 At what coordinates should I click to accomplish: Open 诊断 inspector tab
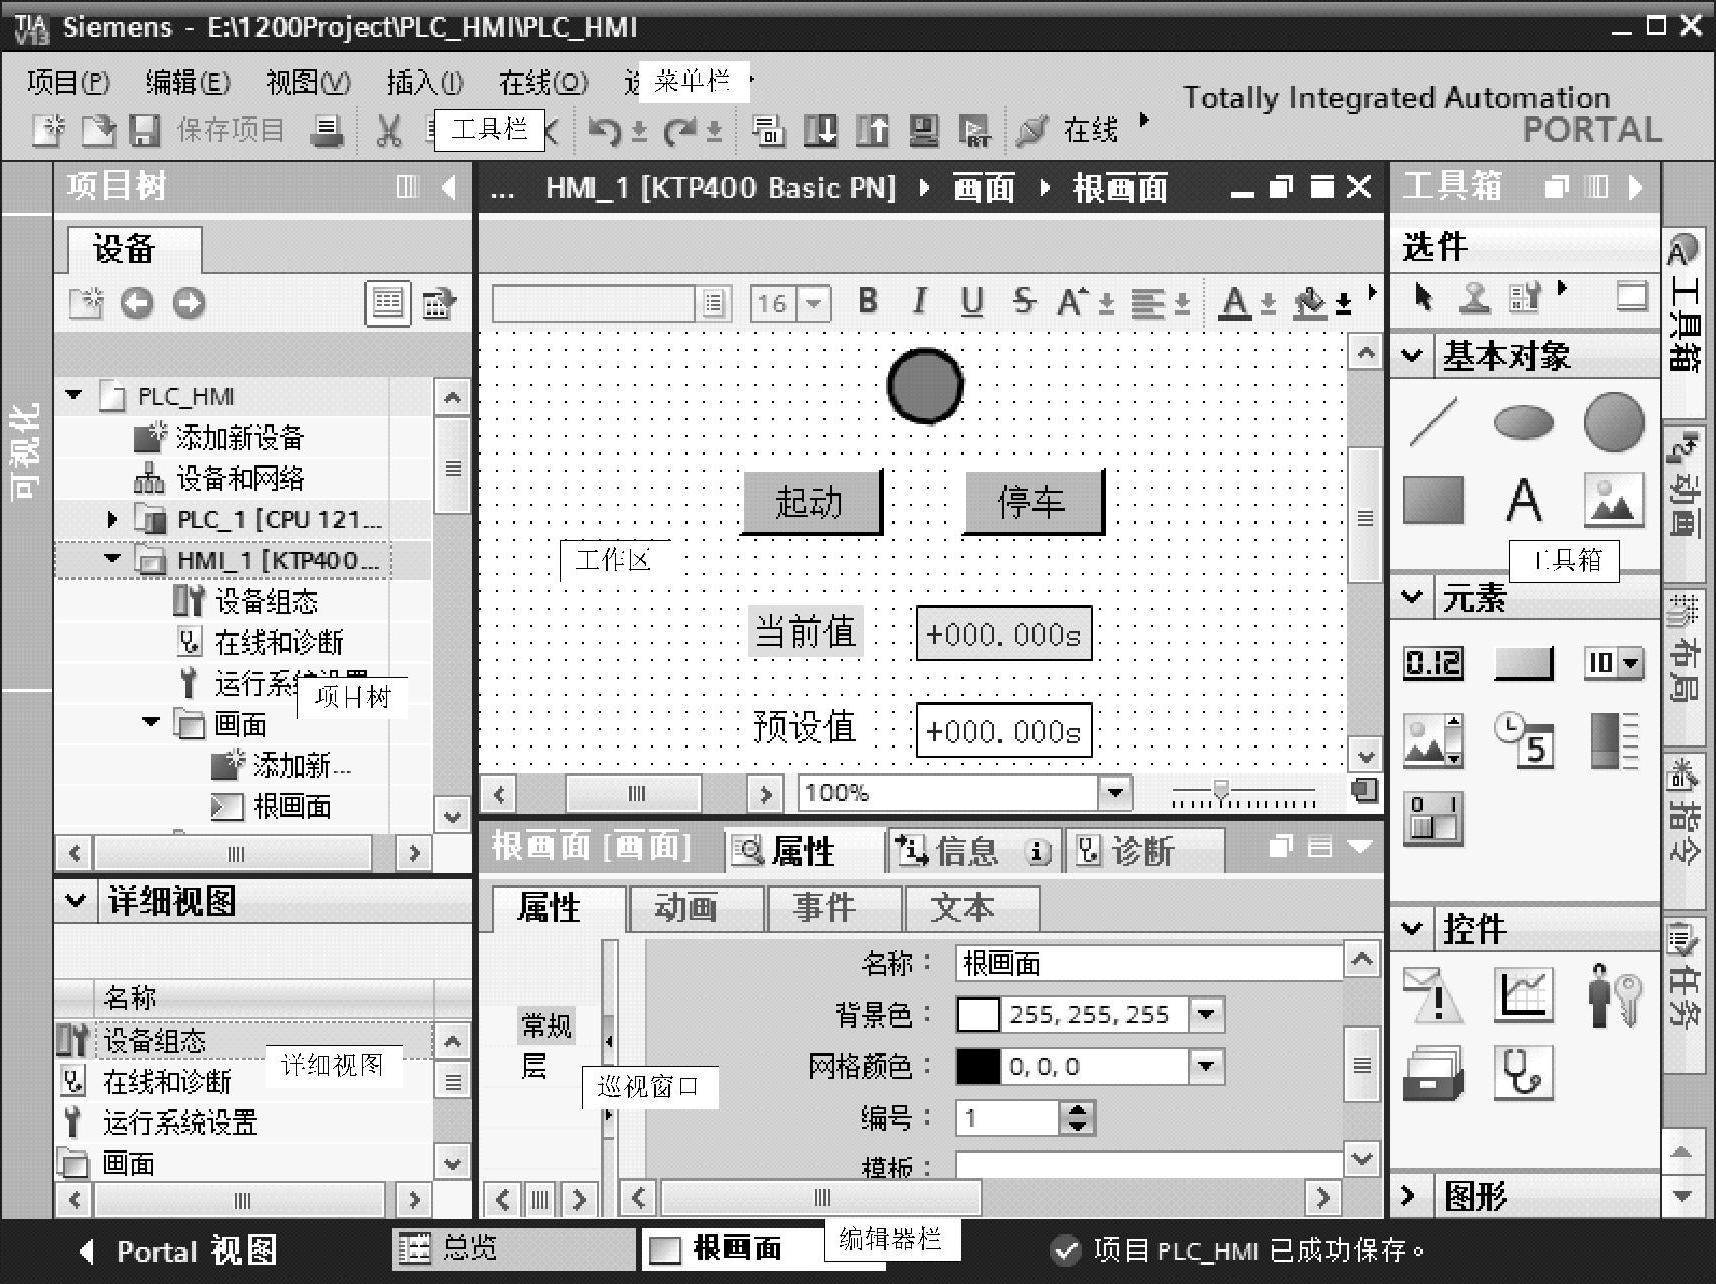pos(1144,851)
